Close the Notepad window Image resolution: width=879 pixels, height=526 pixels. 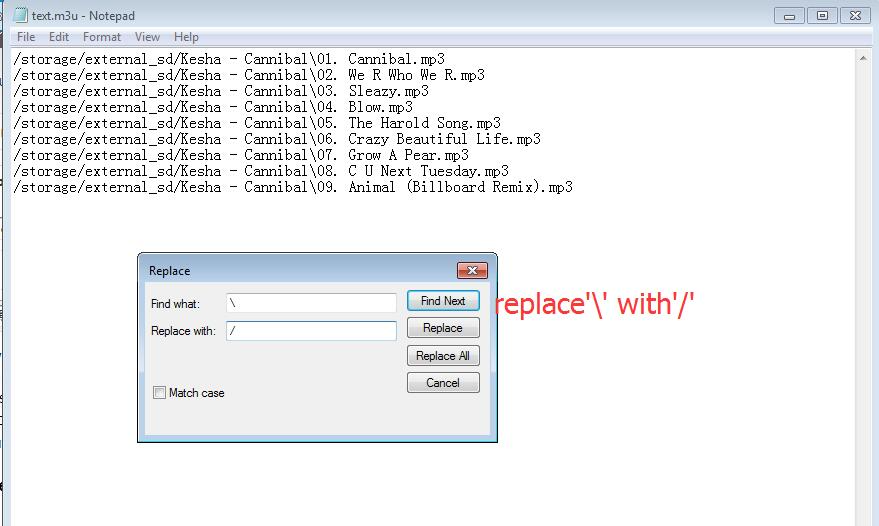(855, 16)
